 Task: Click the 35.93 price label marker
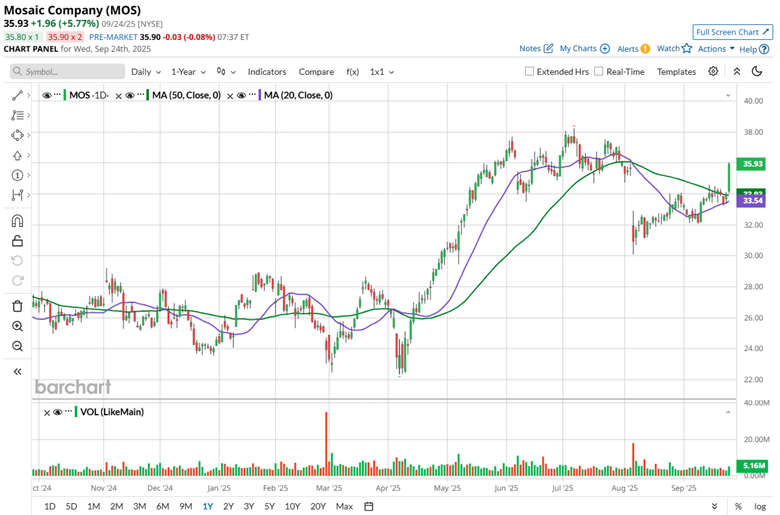tap(752, 164)
